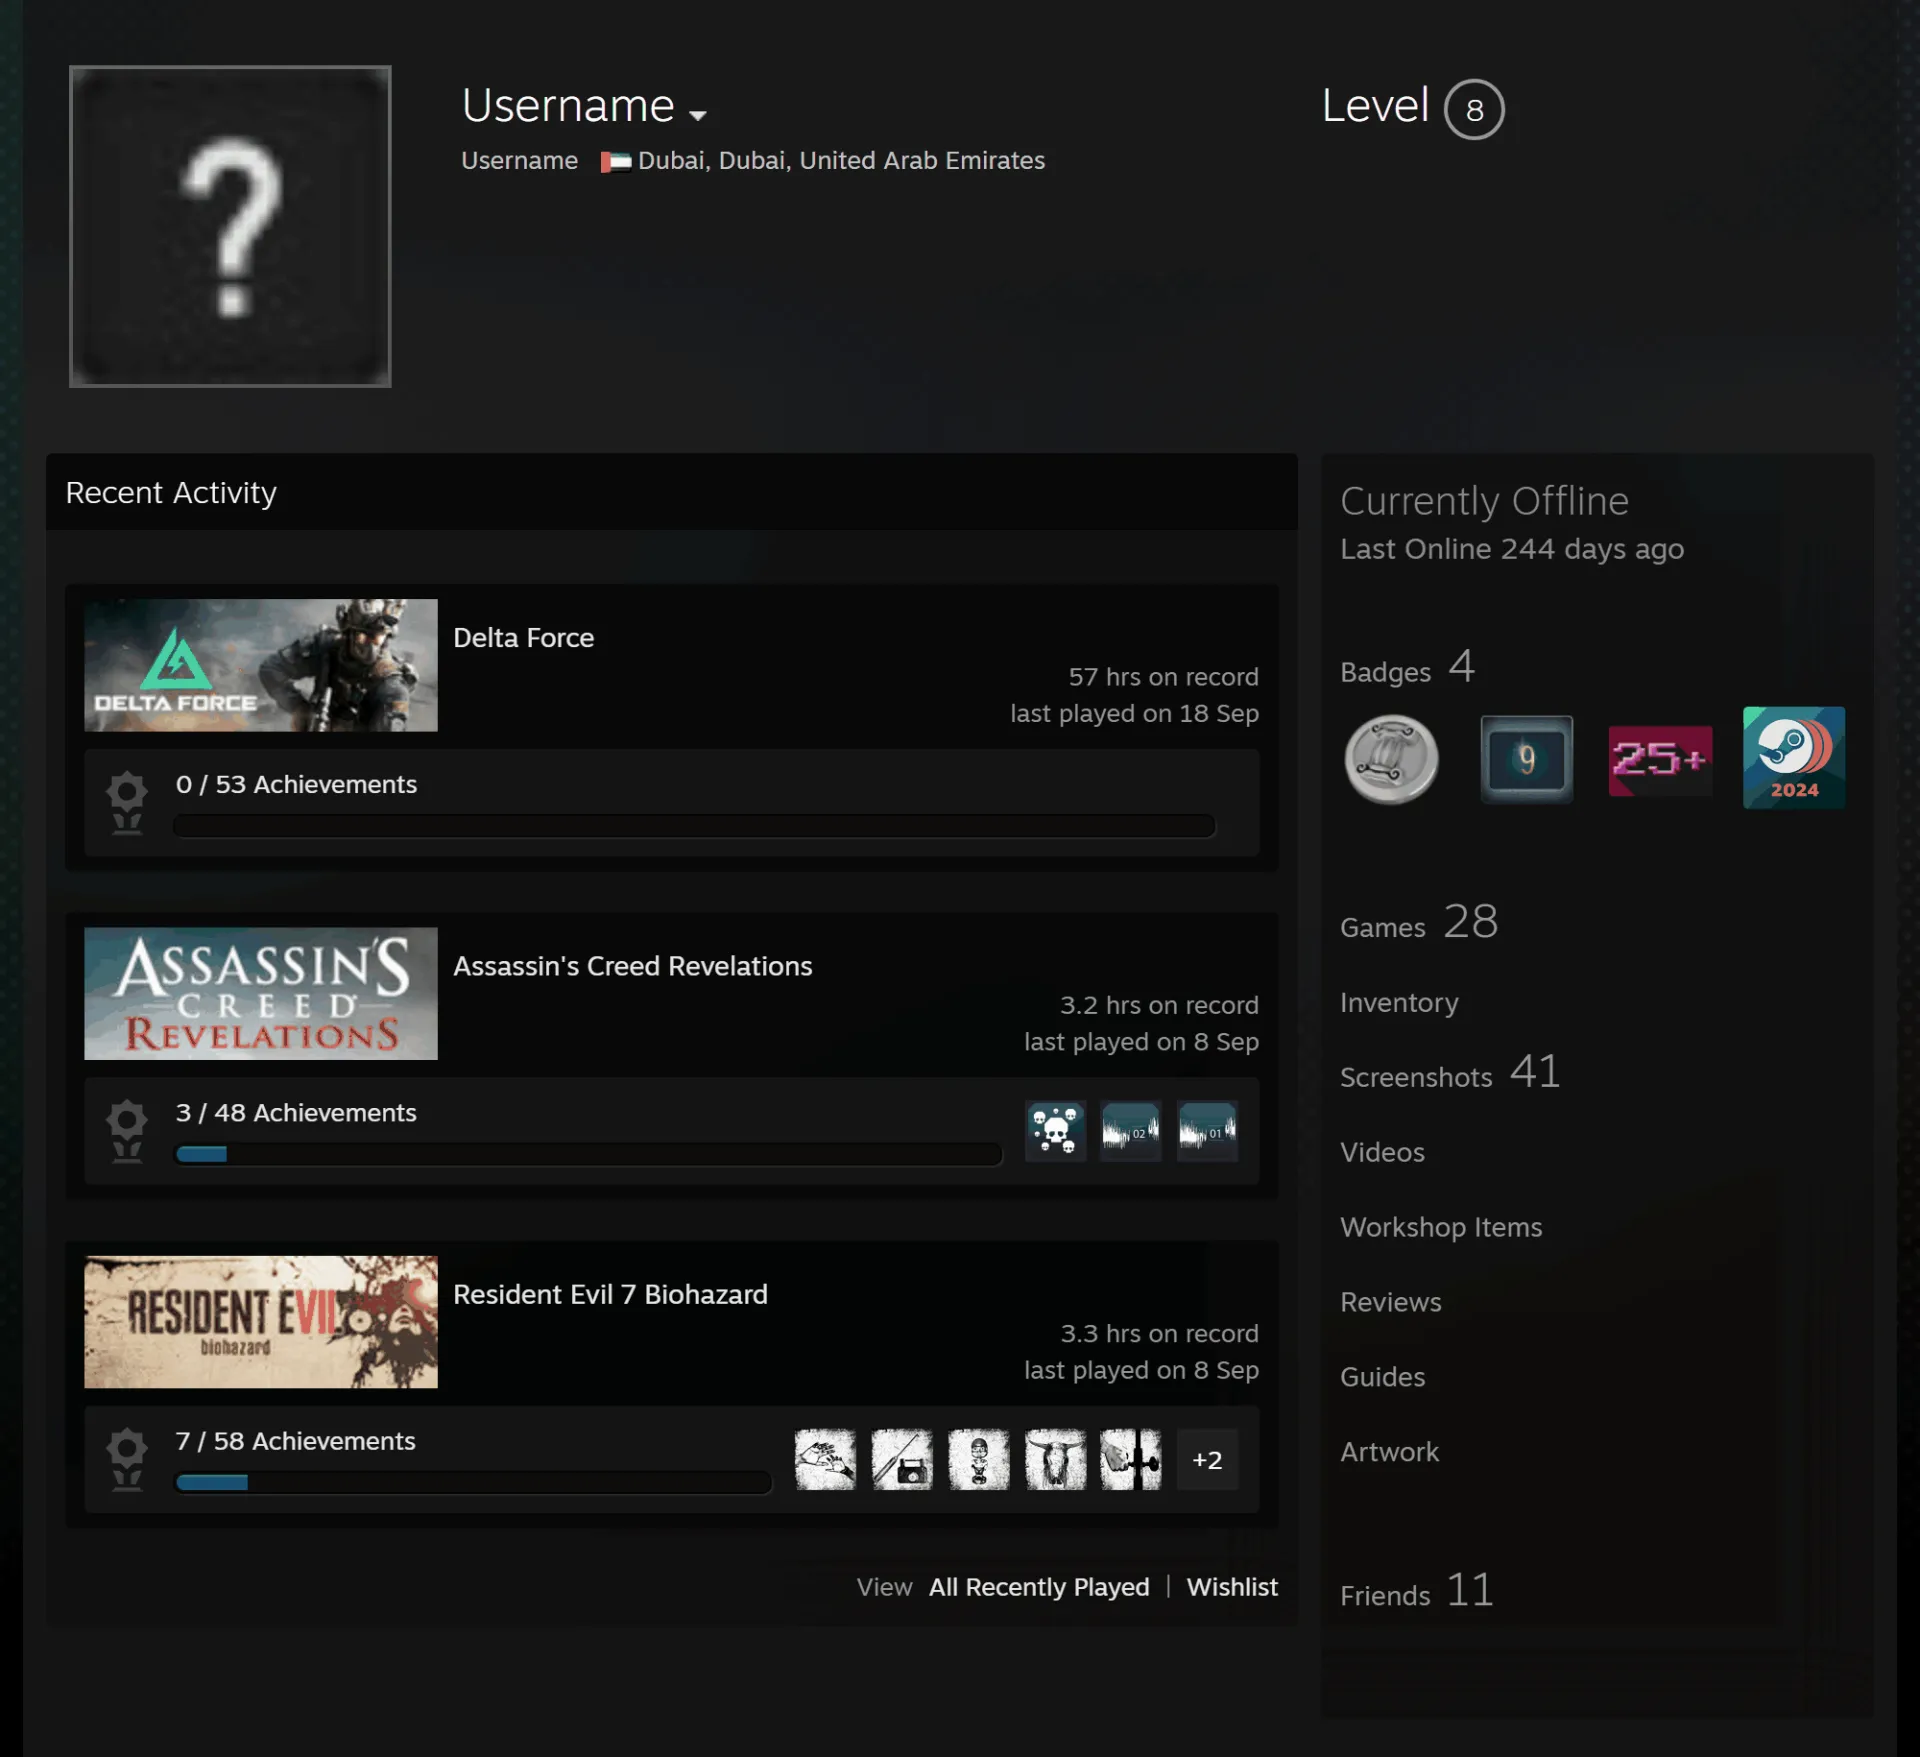Open the Videos link
1920x1757 pixels.
pyautogui.click(x=1382, y=1152)
